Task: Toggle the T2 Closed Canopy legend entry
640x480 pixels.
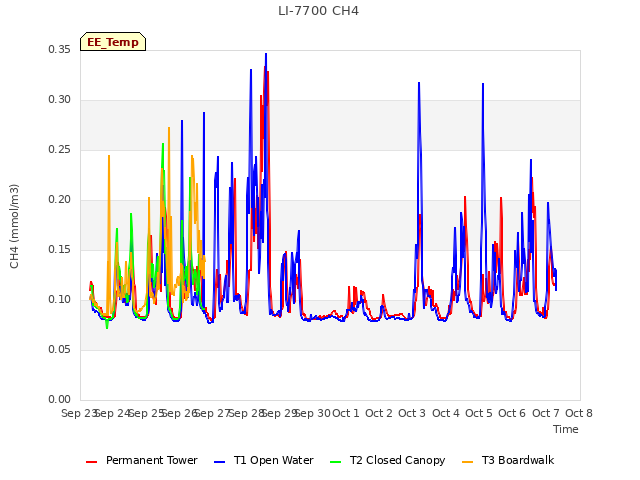Action: pyautogui.click(x=387, y=460)
